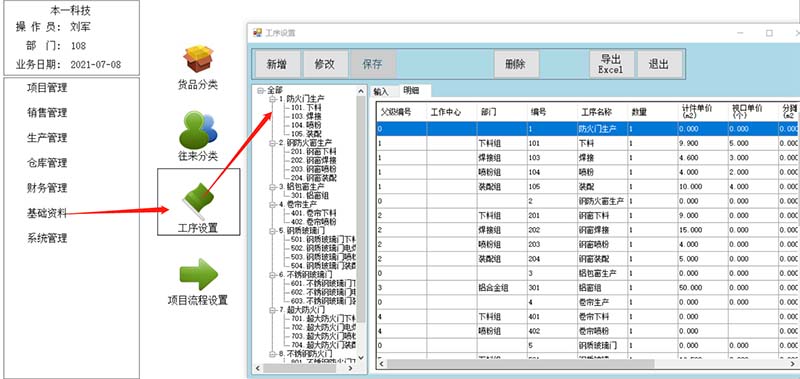Open the 货品分类 box icon
The height and width of the screenshot is (379, 800).
pyautogui.click(x=198, y=59)
